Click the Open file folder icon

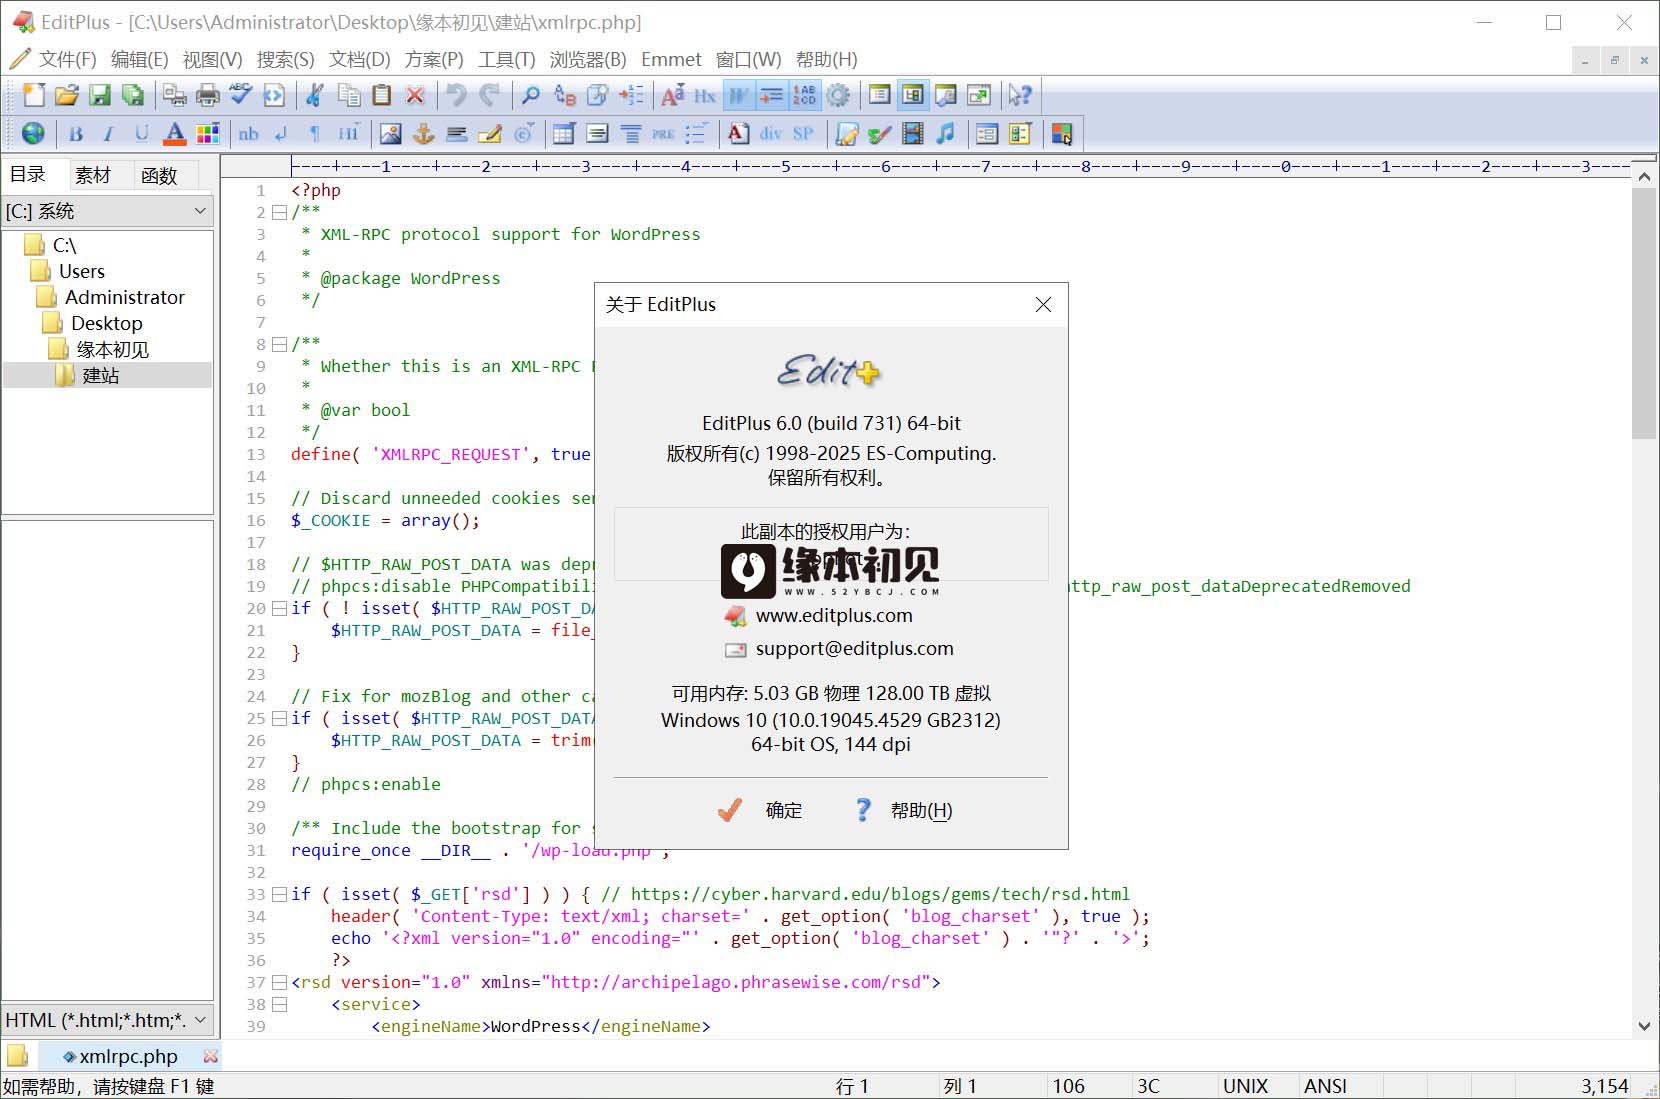(x=67, y=95)
